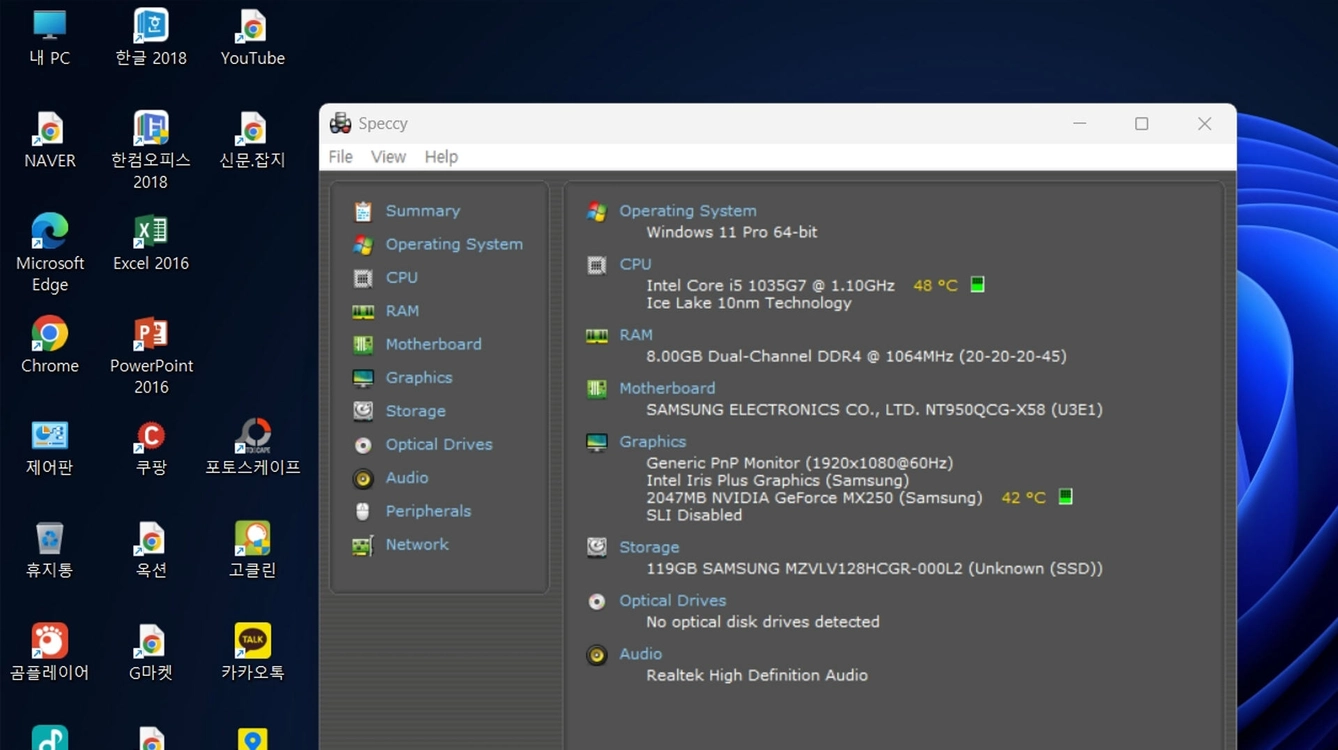The height and width of the screenshot is (750, 1338).
Task: Open the Optical Drives heading in summary
Action: point(672,601)
